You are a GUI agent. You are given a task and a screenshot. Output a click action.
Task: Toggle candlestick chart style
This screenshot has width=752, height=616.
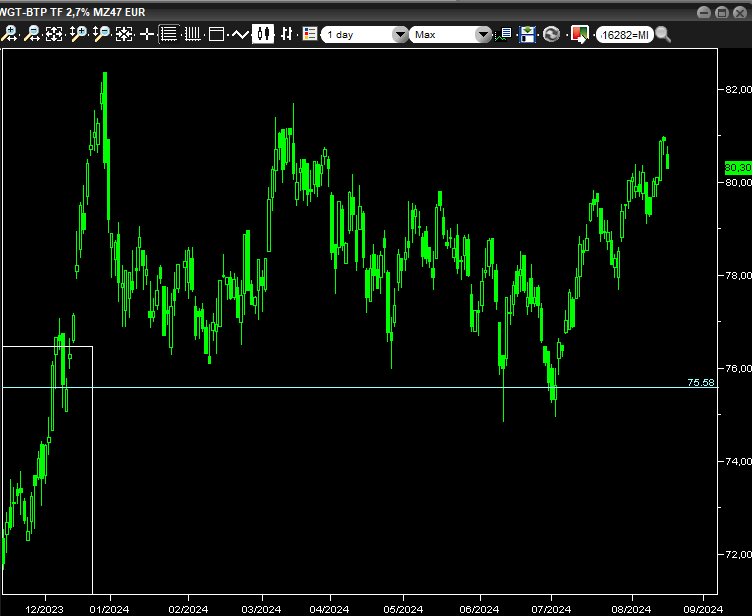tap(263, 34)
